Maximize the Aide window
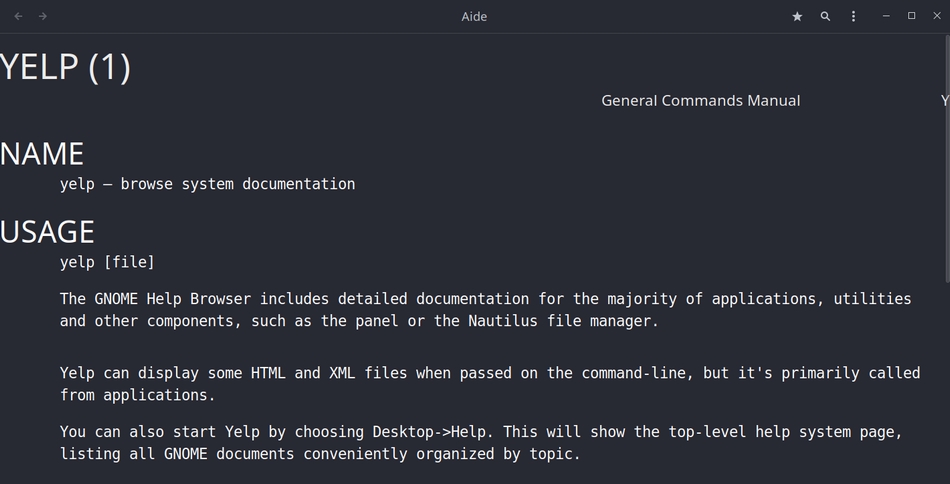This screenshot has width=950, height=484. click(x=911, y=16)
